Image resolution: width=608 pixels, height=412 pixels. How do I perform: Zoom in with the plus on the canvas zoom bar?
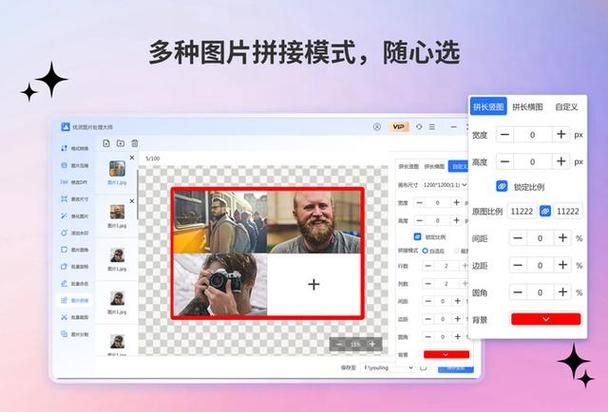pyautogui.click(x=371, y=344)
